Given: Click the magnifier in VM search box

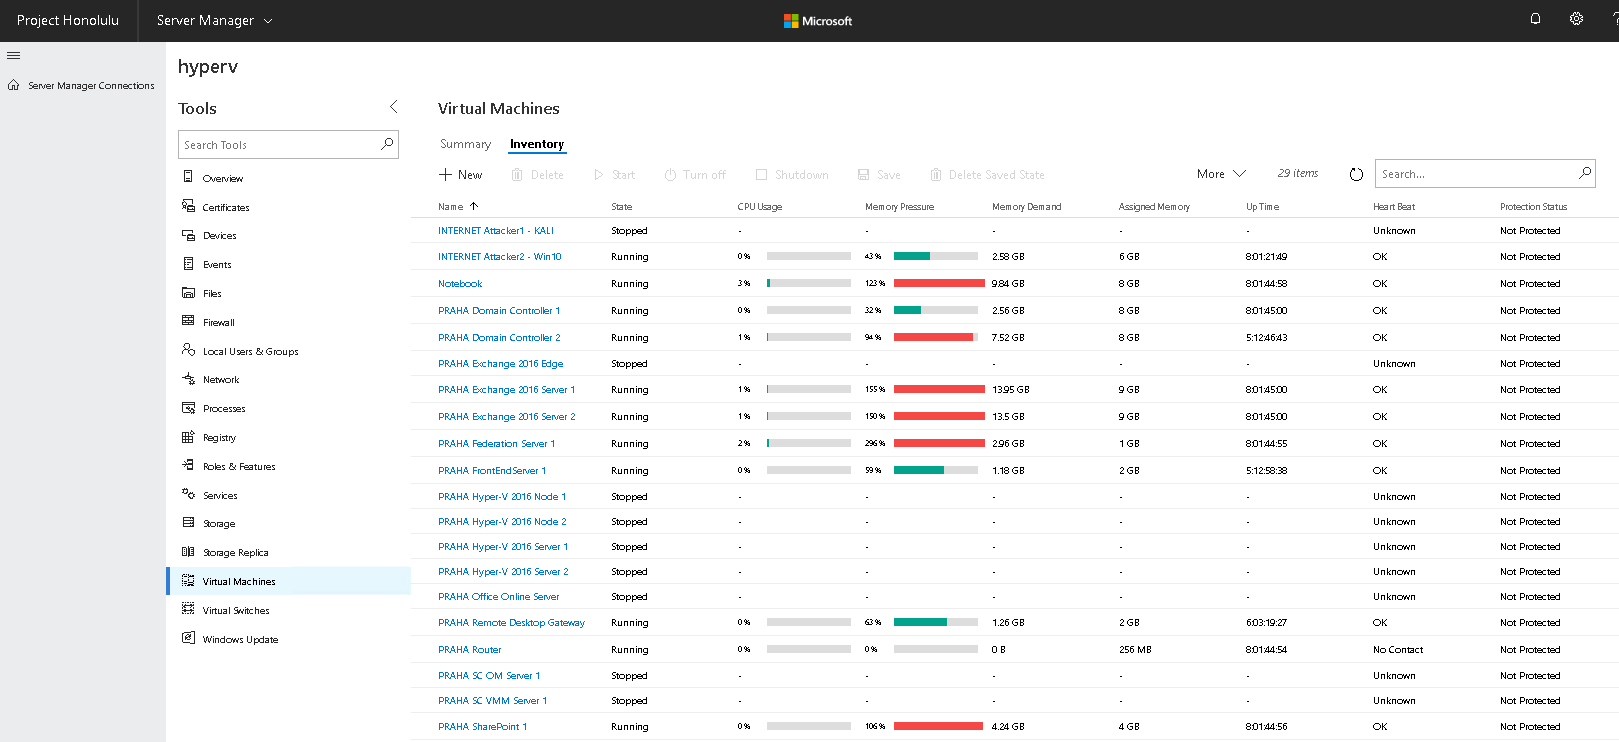Looking at the screenshot, I should click(x=1585, y=173).
